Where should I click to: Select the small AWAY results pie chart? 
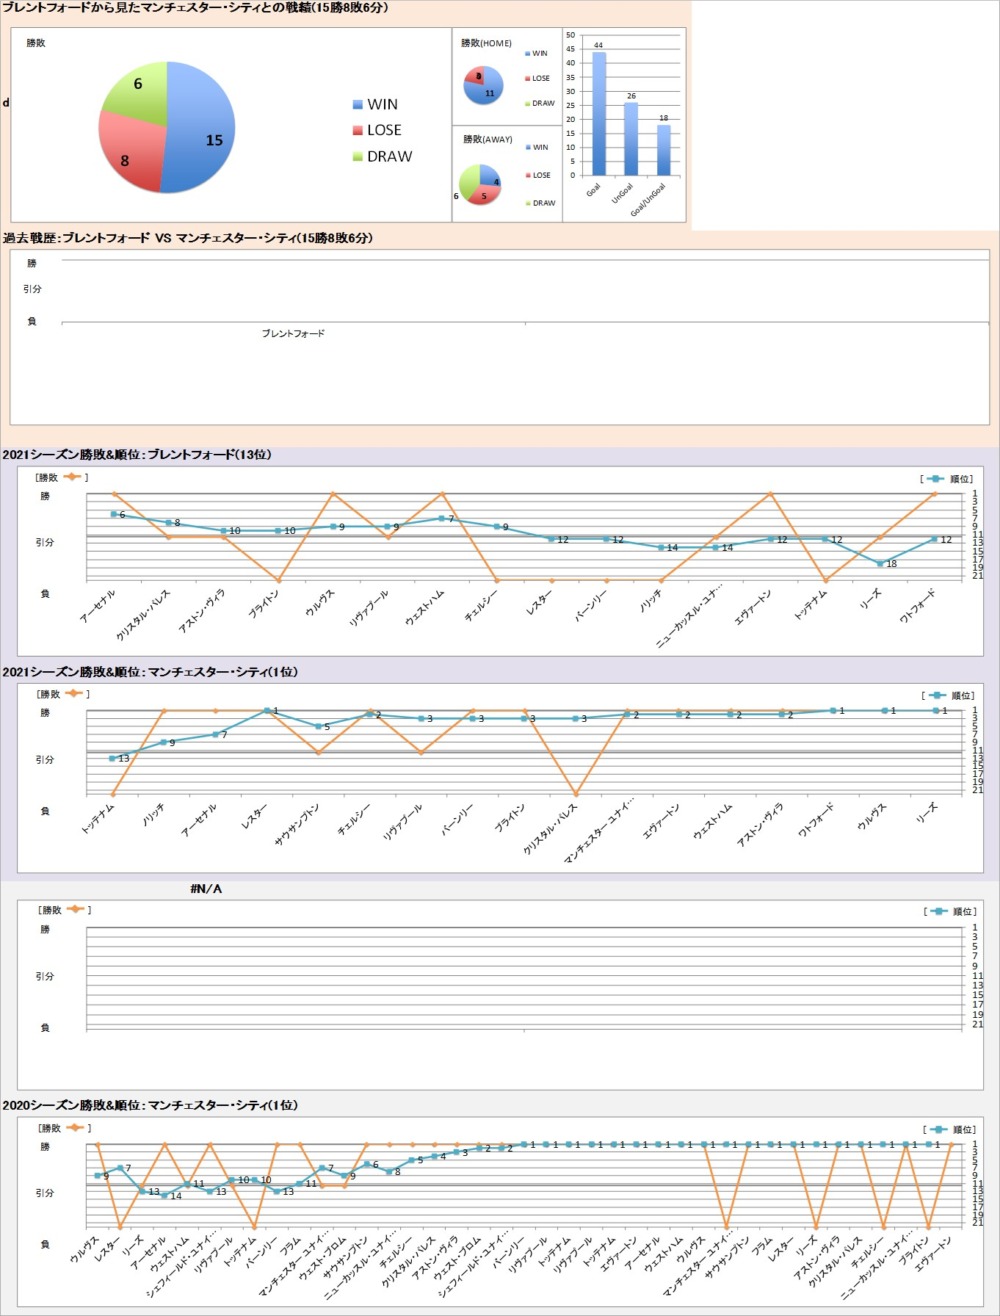pyautogui.click(x=479, y=184)
